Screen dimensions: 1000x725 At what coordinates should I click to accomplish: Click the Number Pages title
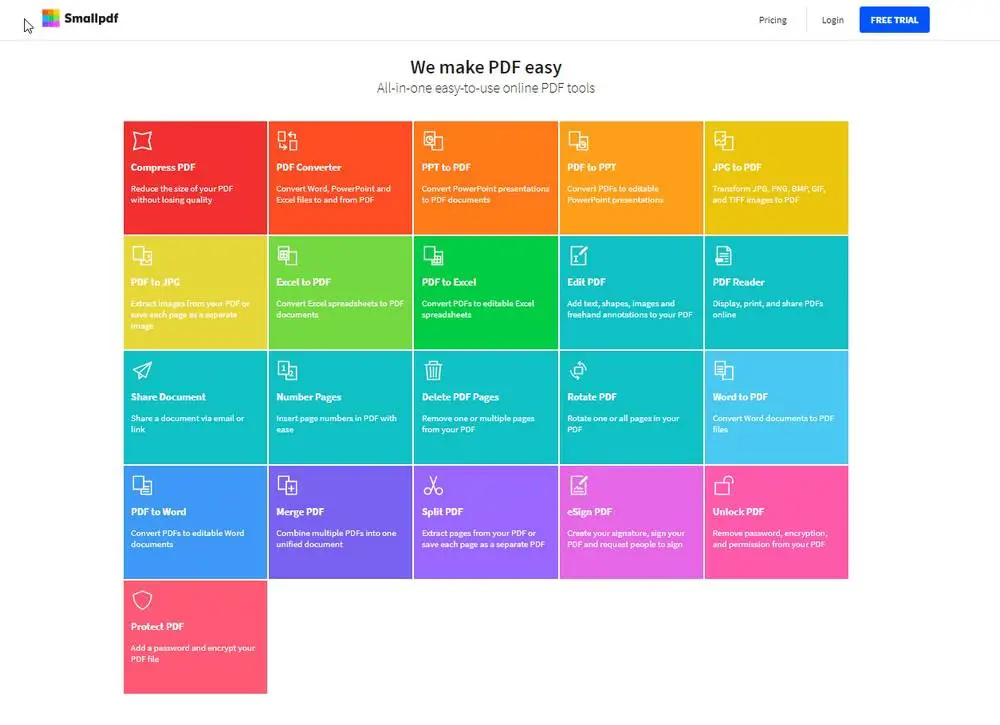[309, 397]
